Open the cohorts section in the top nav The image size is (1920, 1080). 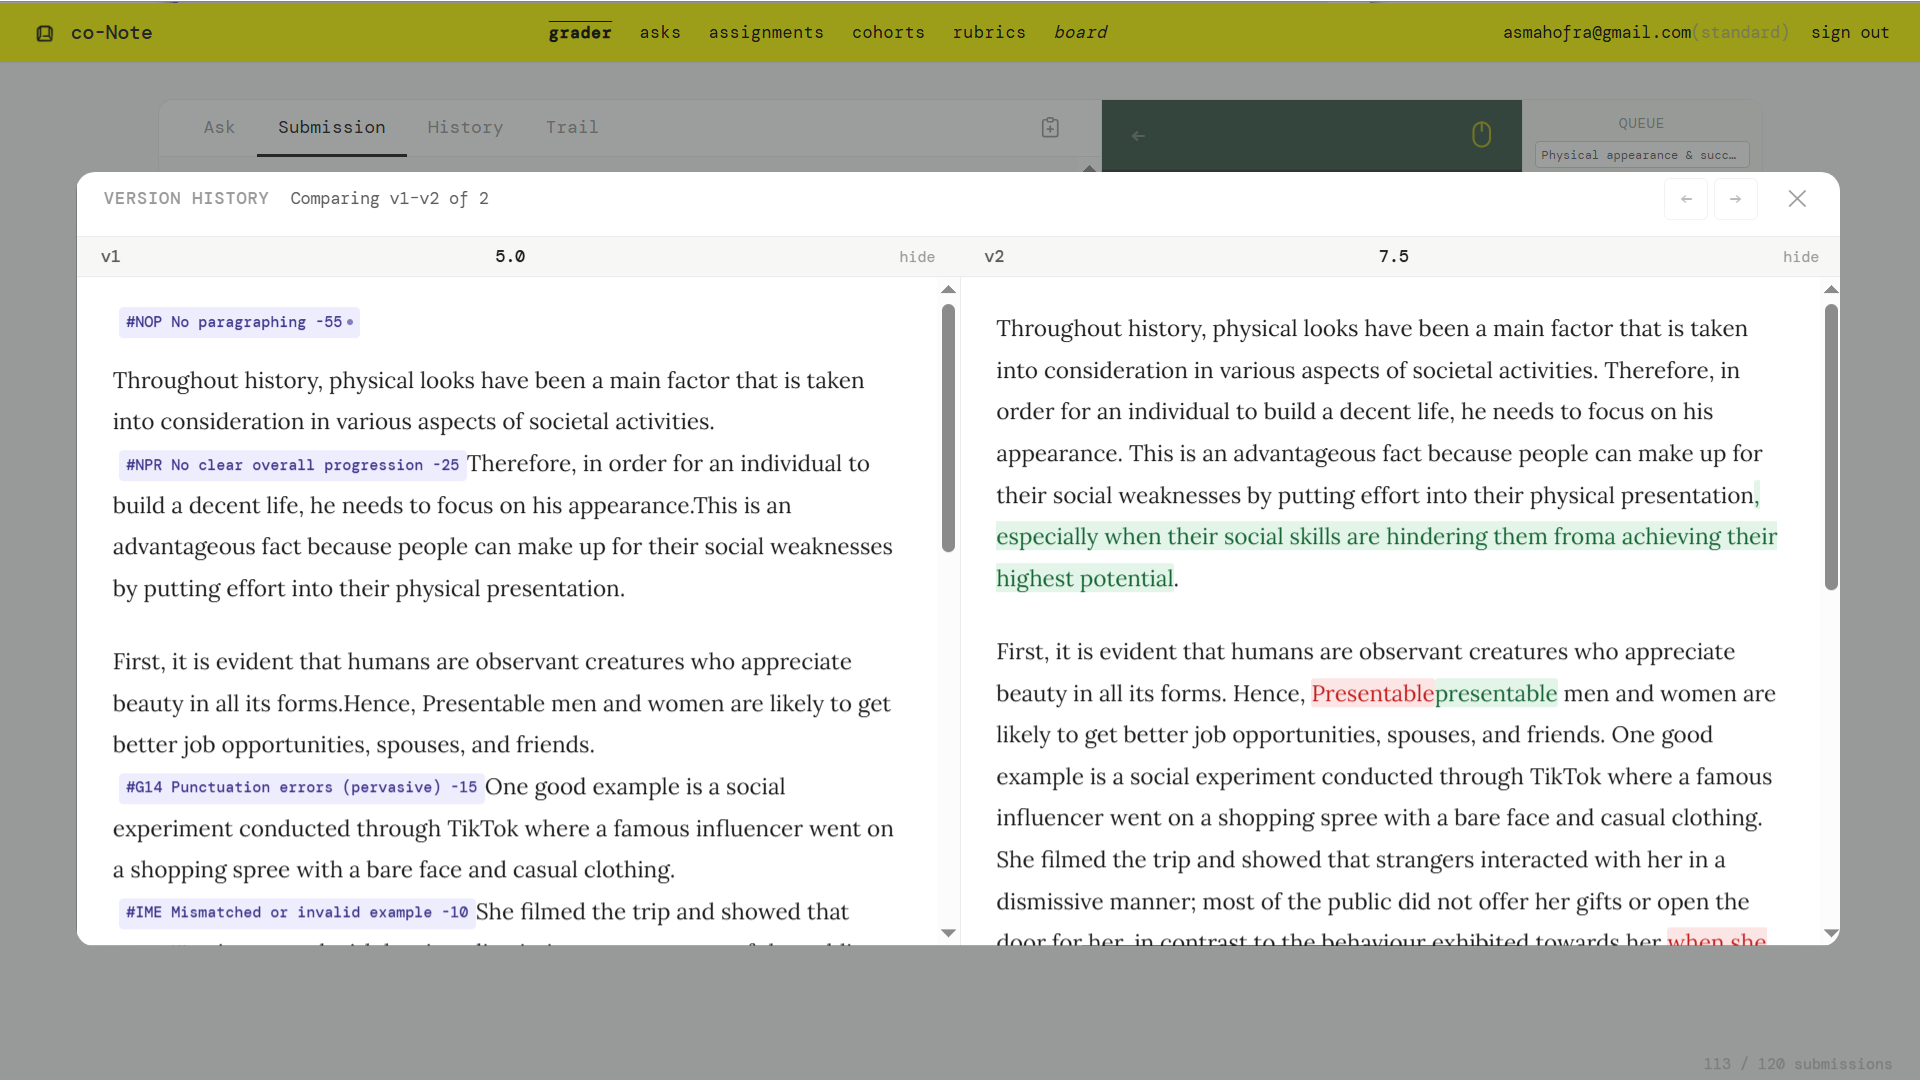pos(888,33)
